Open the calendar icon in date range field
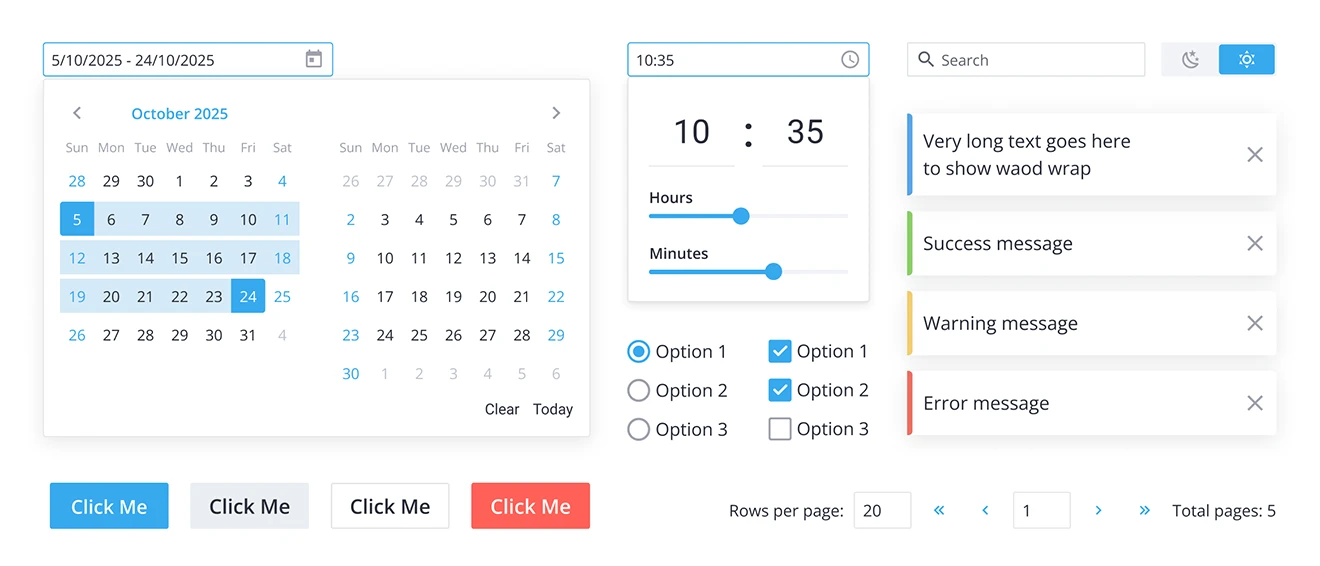 pos(314,59)
